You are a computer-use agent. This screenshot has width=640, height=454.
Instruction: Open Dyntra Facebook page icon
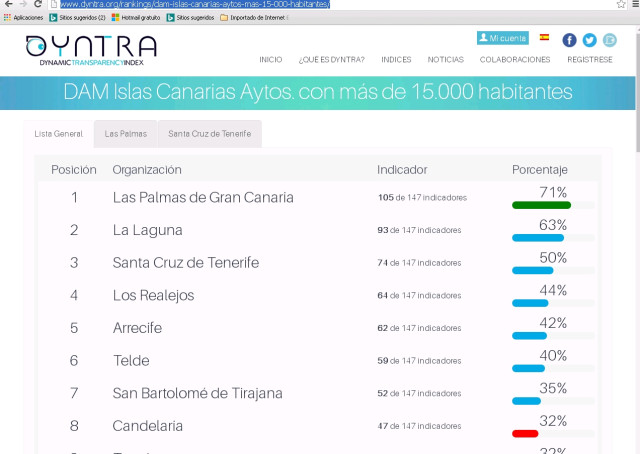click(x=569, y=40)
